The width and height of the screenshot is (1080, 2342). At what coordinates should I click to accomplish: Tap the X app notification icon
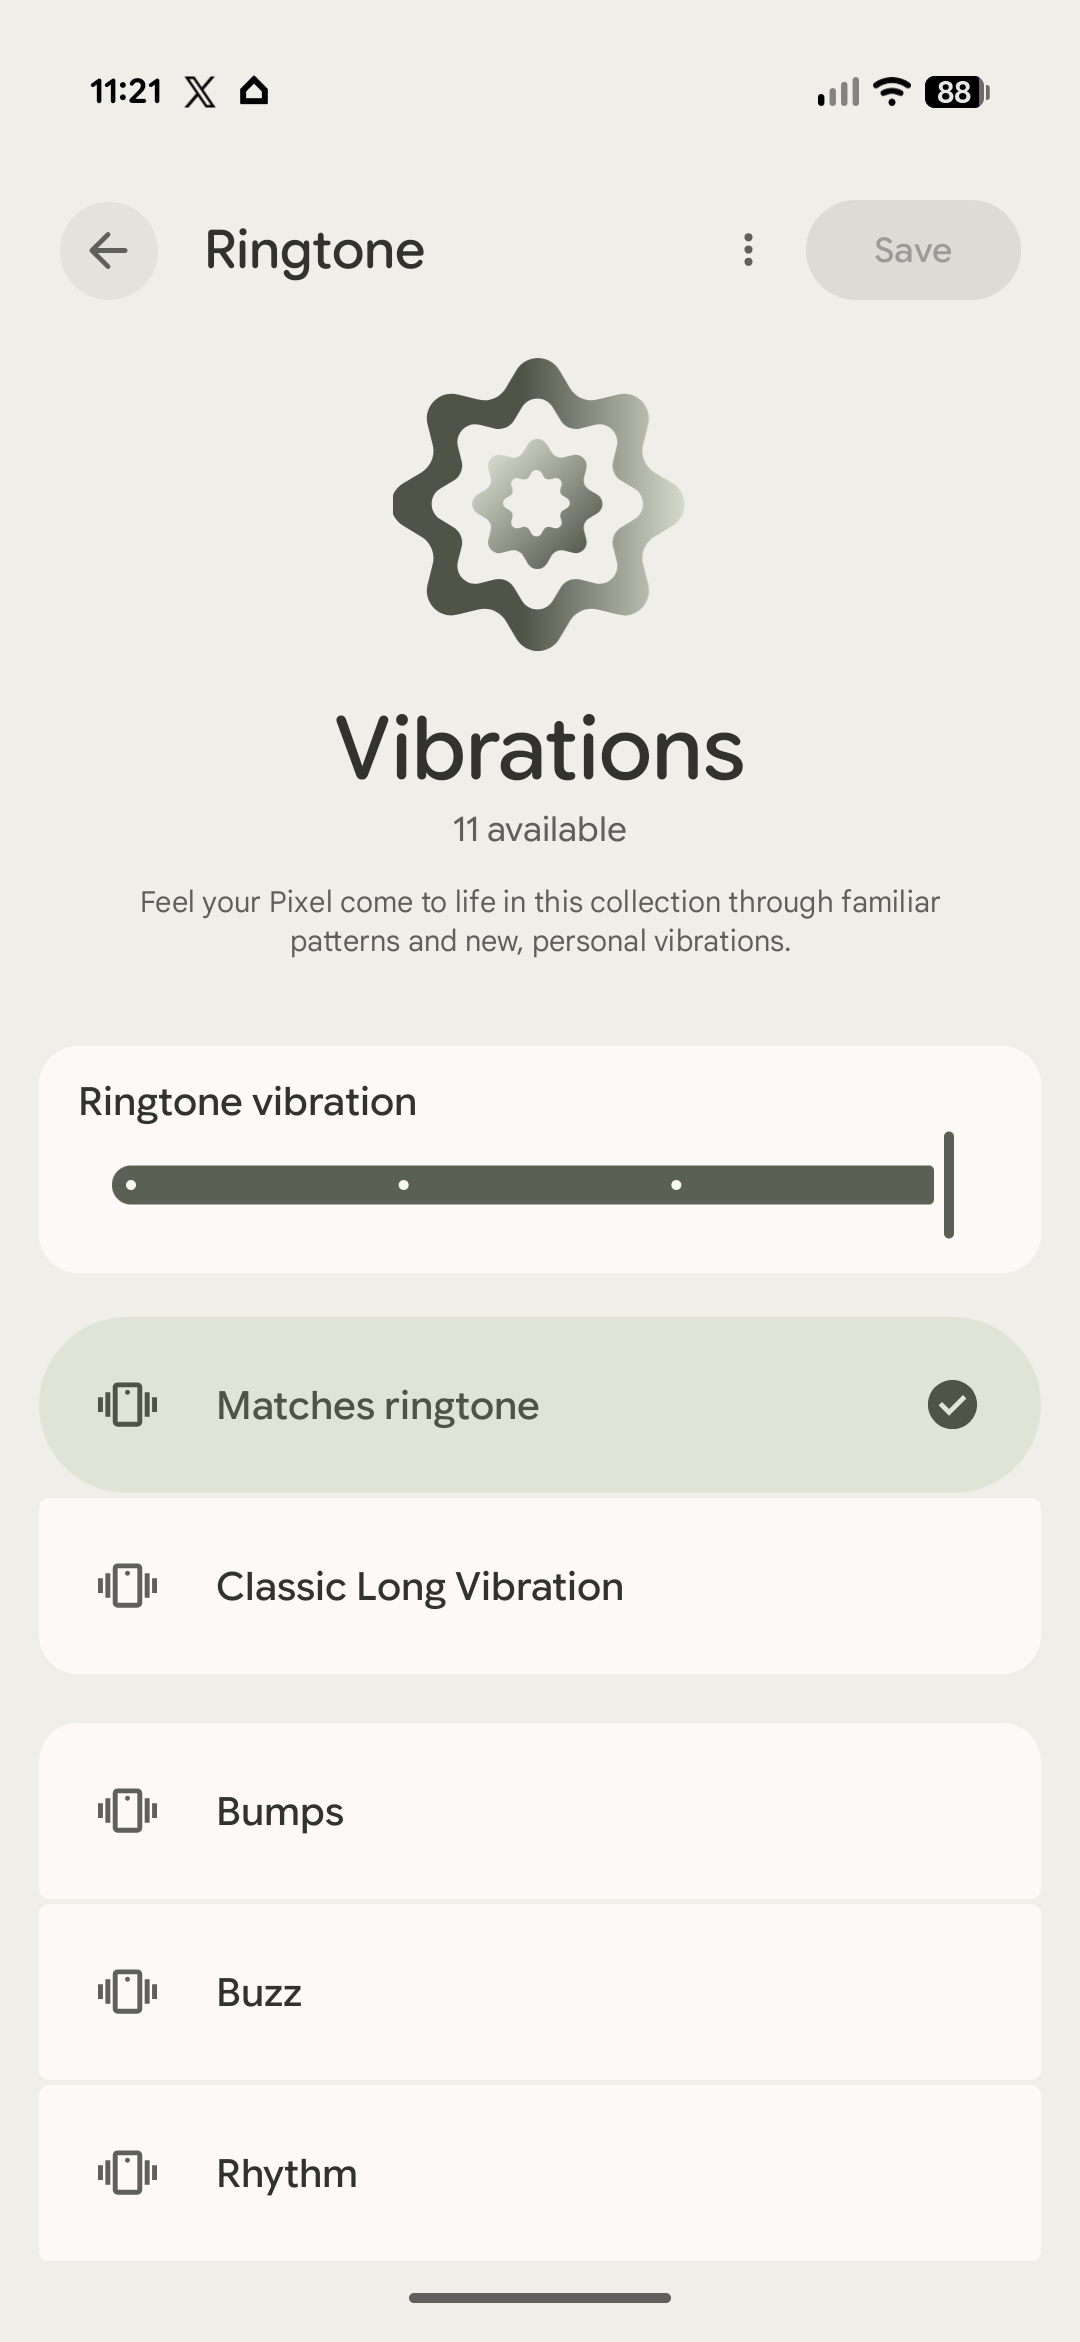pyautogui.click(x=200, y=92)
